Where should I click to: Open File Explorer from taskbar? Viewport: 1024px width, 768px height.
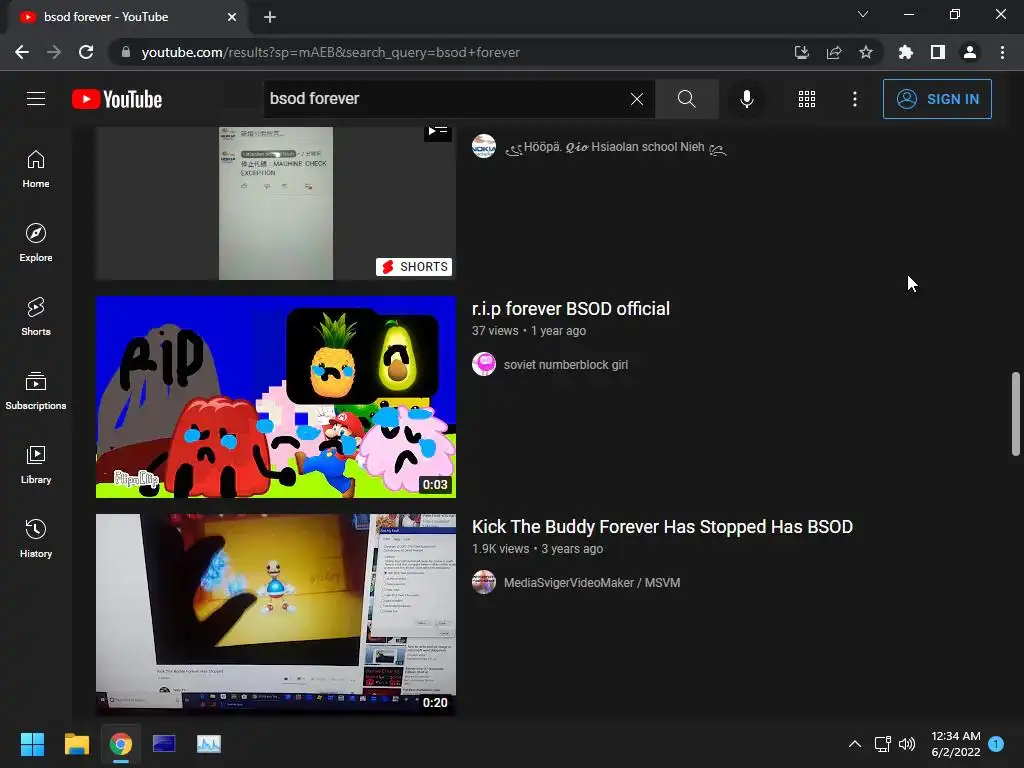(x=76, y=744)
